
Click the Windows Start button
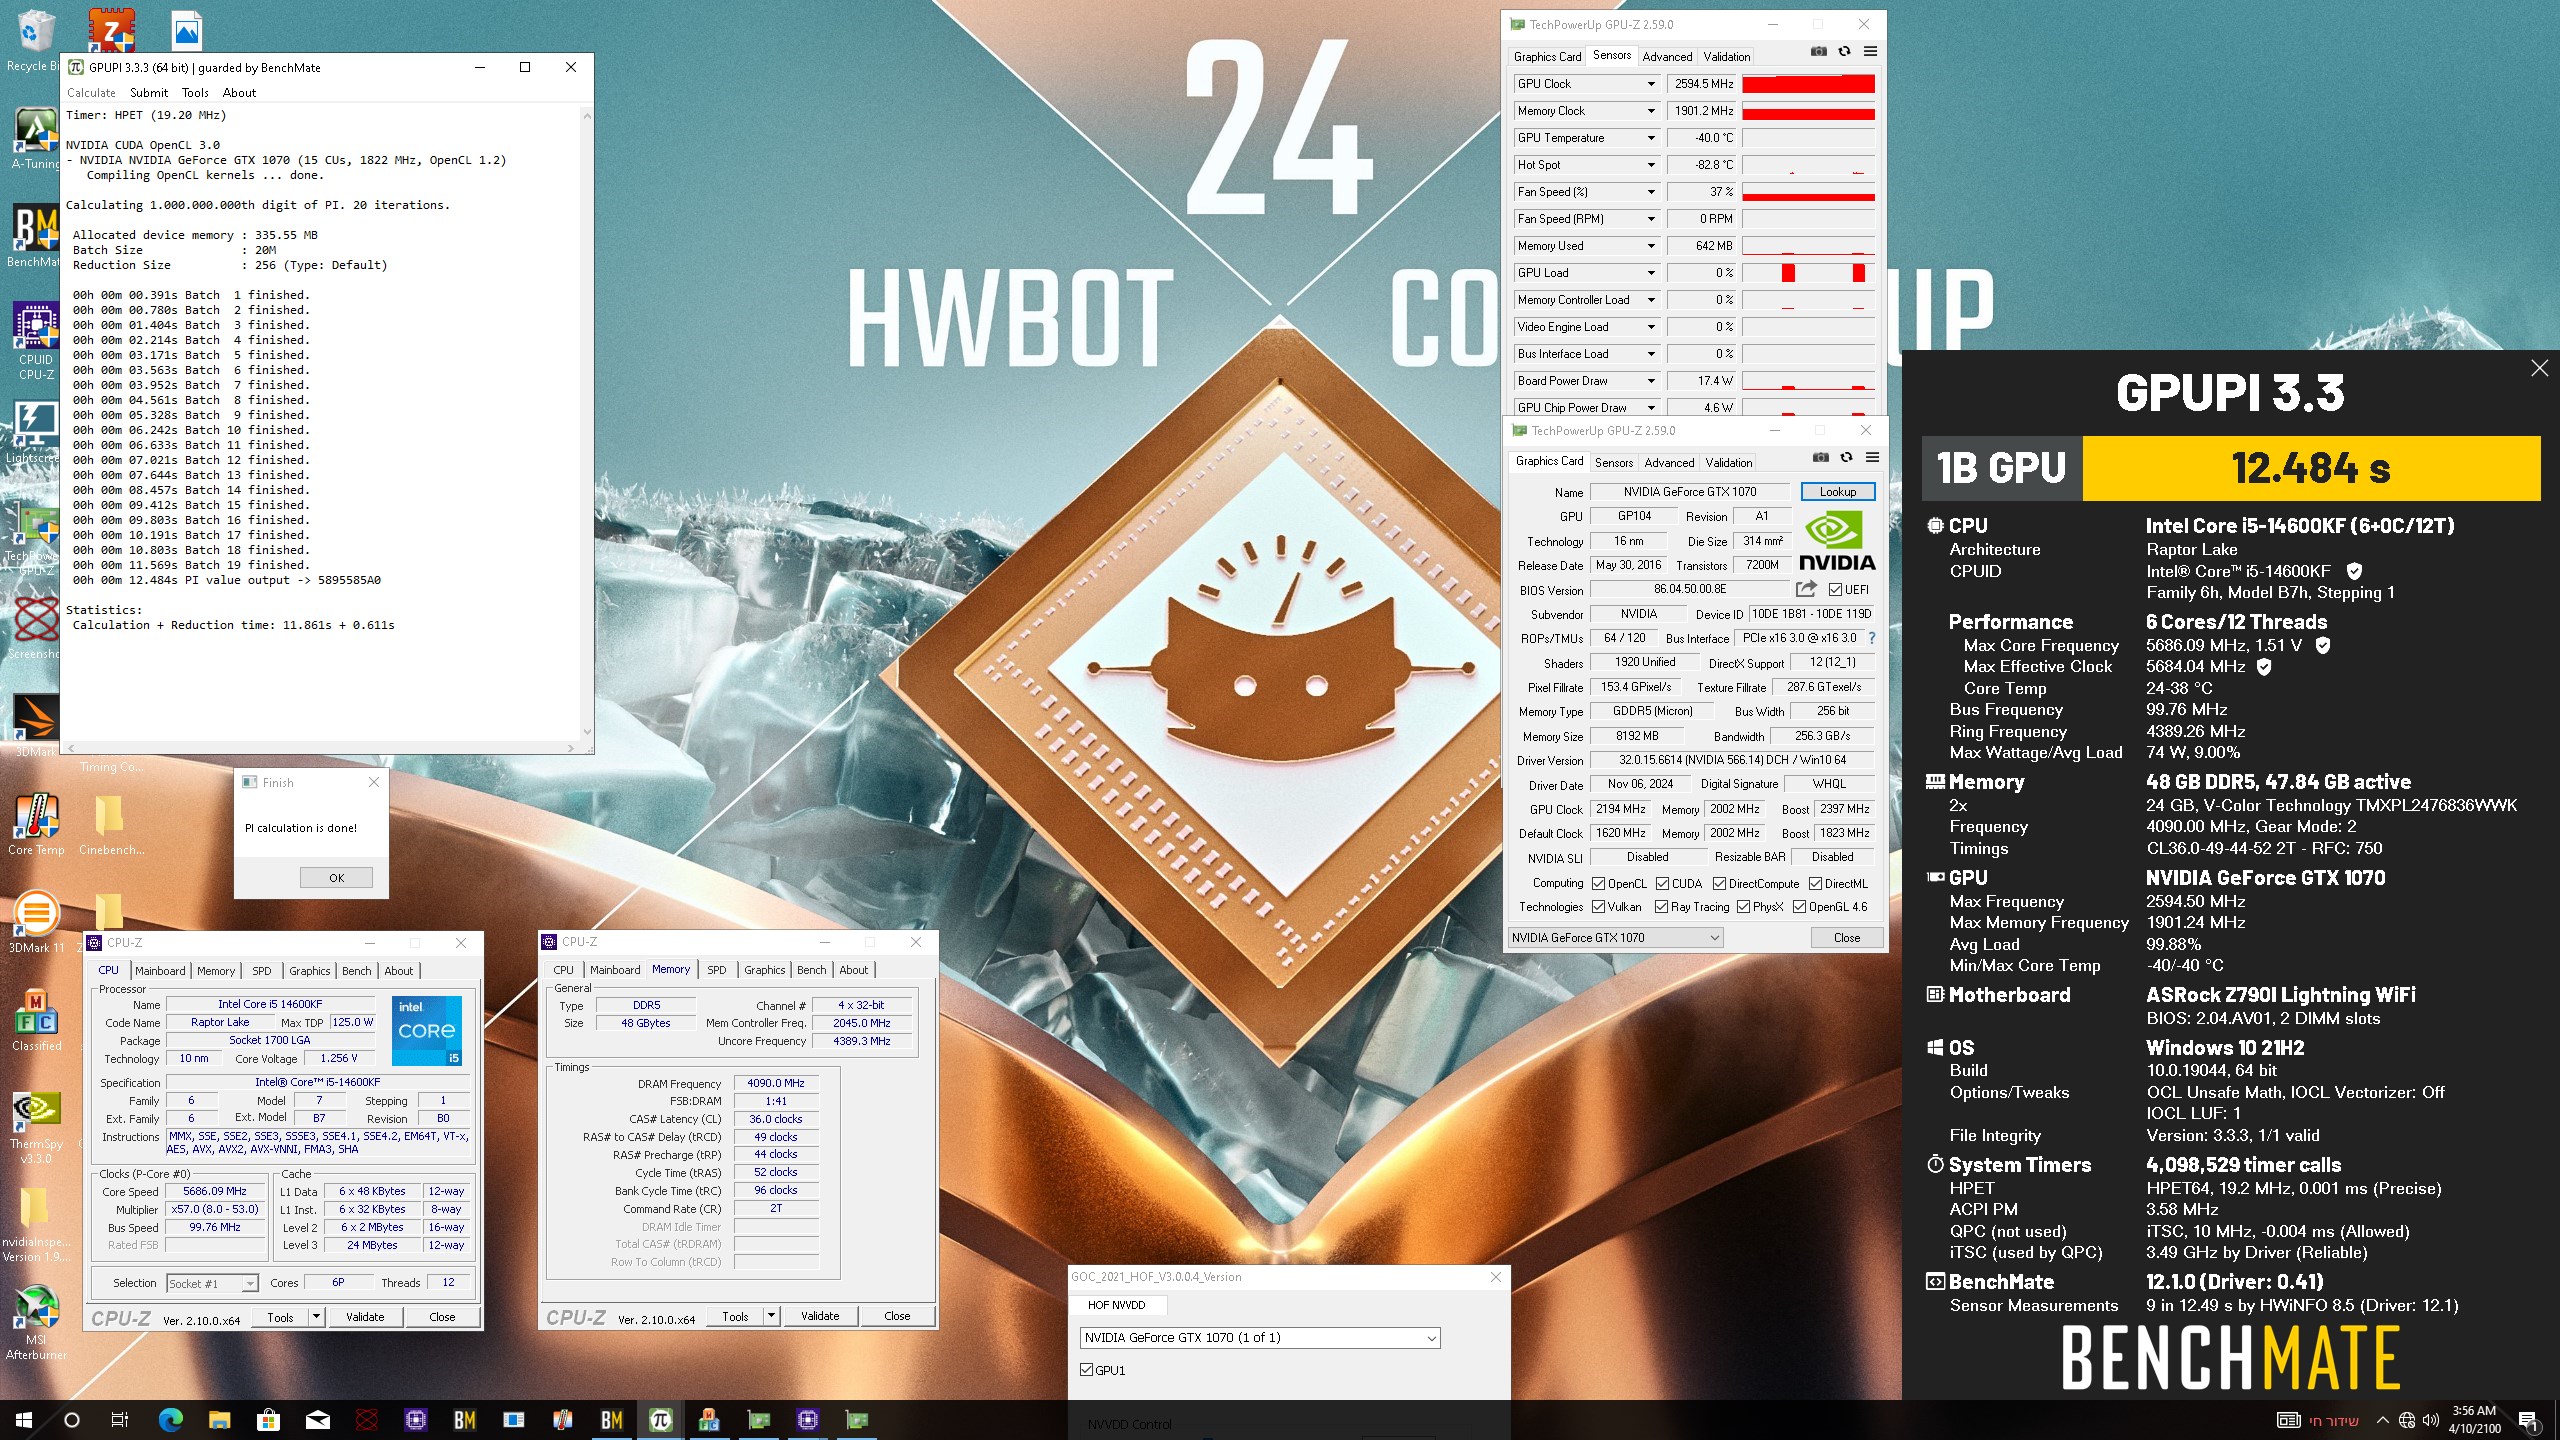point(24,1420)
